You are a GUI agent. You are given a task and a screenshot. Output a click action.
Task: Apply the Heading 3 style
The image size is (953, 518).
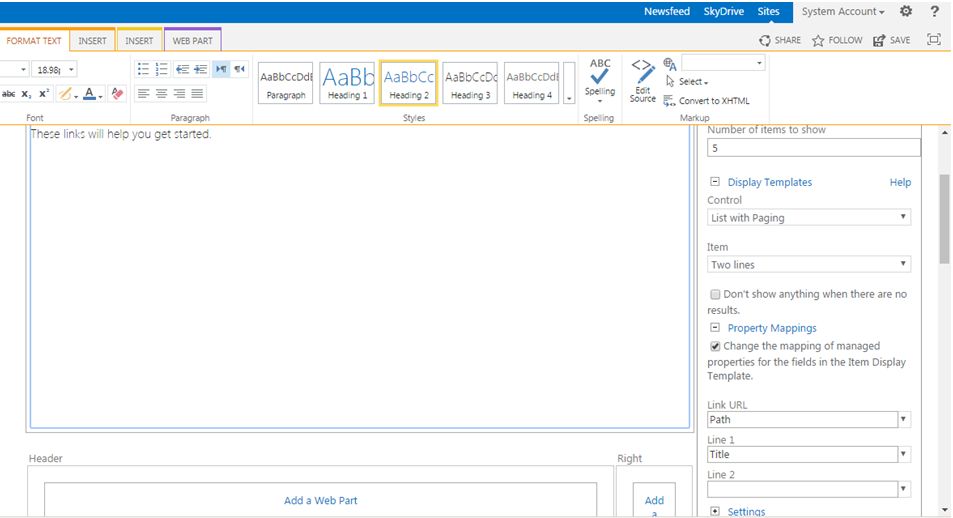[470, 83]
